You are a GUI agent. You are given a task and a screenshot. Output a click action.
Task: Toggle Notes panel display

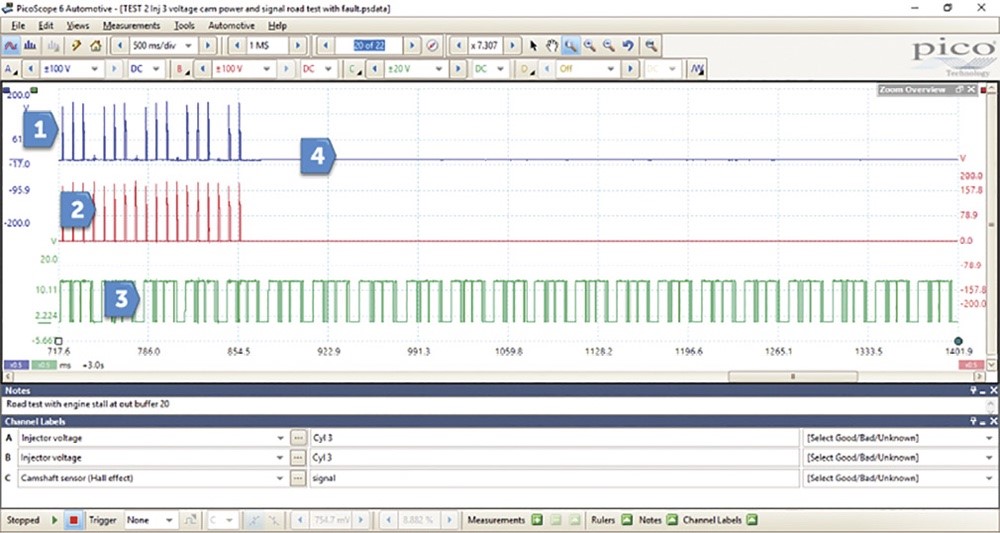[671, 520]
